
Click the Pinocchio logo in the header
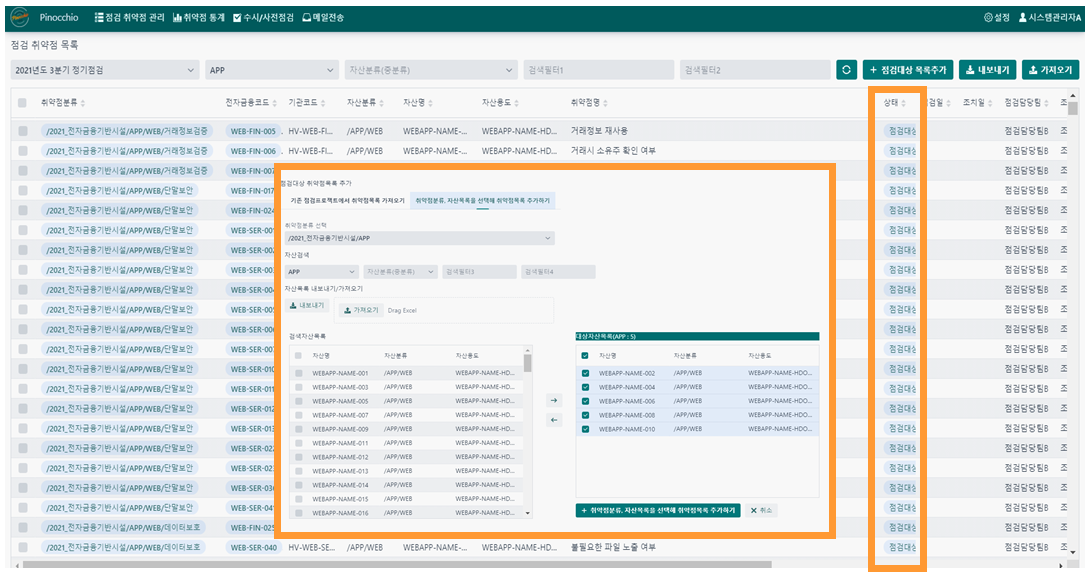click(x=19, y=18)
